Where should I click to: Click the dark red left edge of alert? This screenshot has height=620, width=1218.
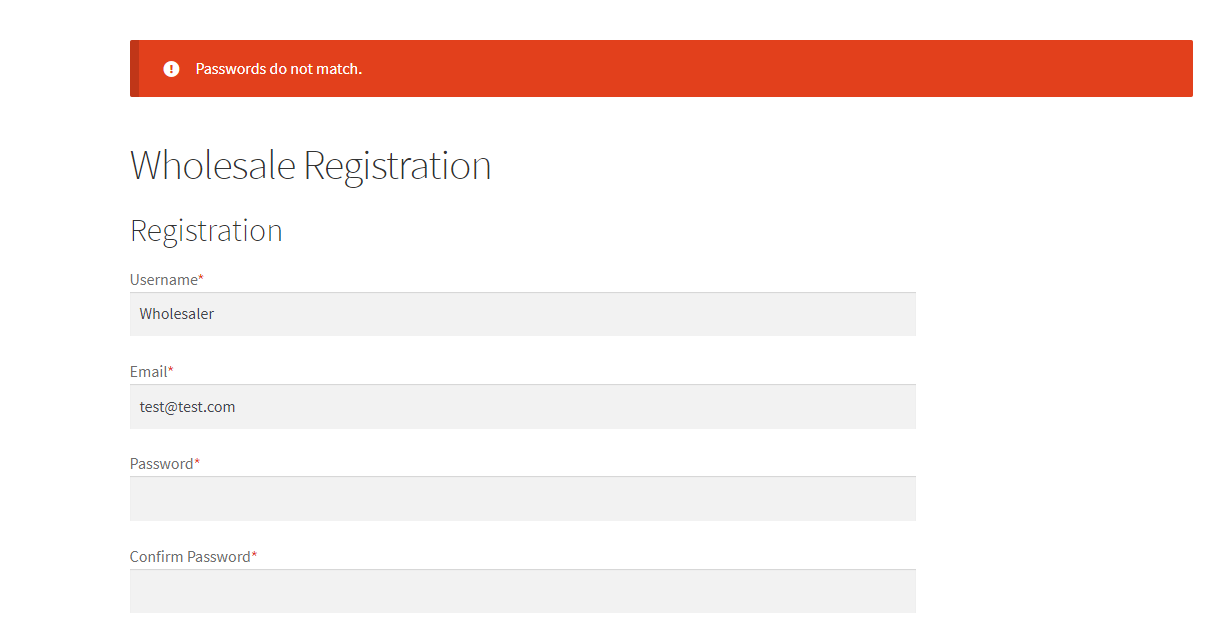pos(134,69)
